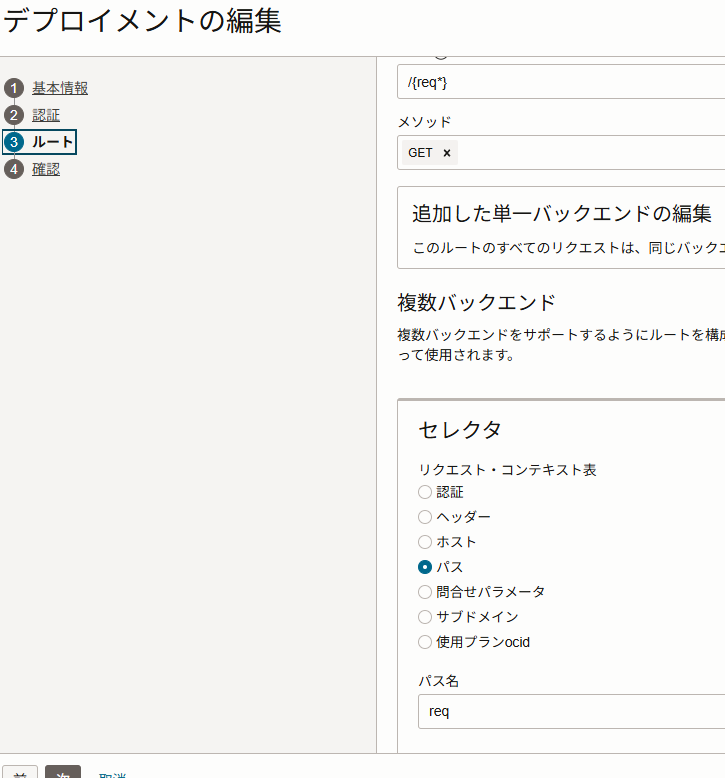Choose the 問合せパラメータ radio option
725x778 pixels.
tap(425, 592)
